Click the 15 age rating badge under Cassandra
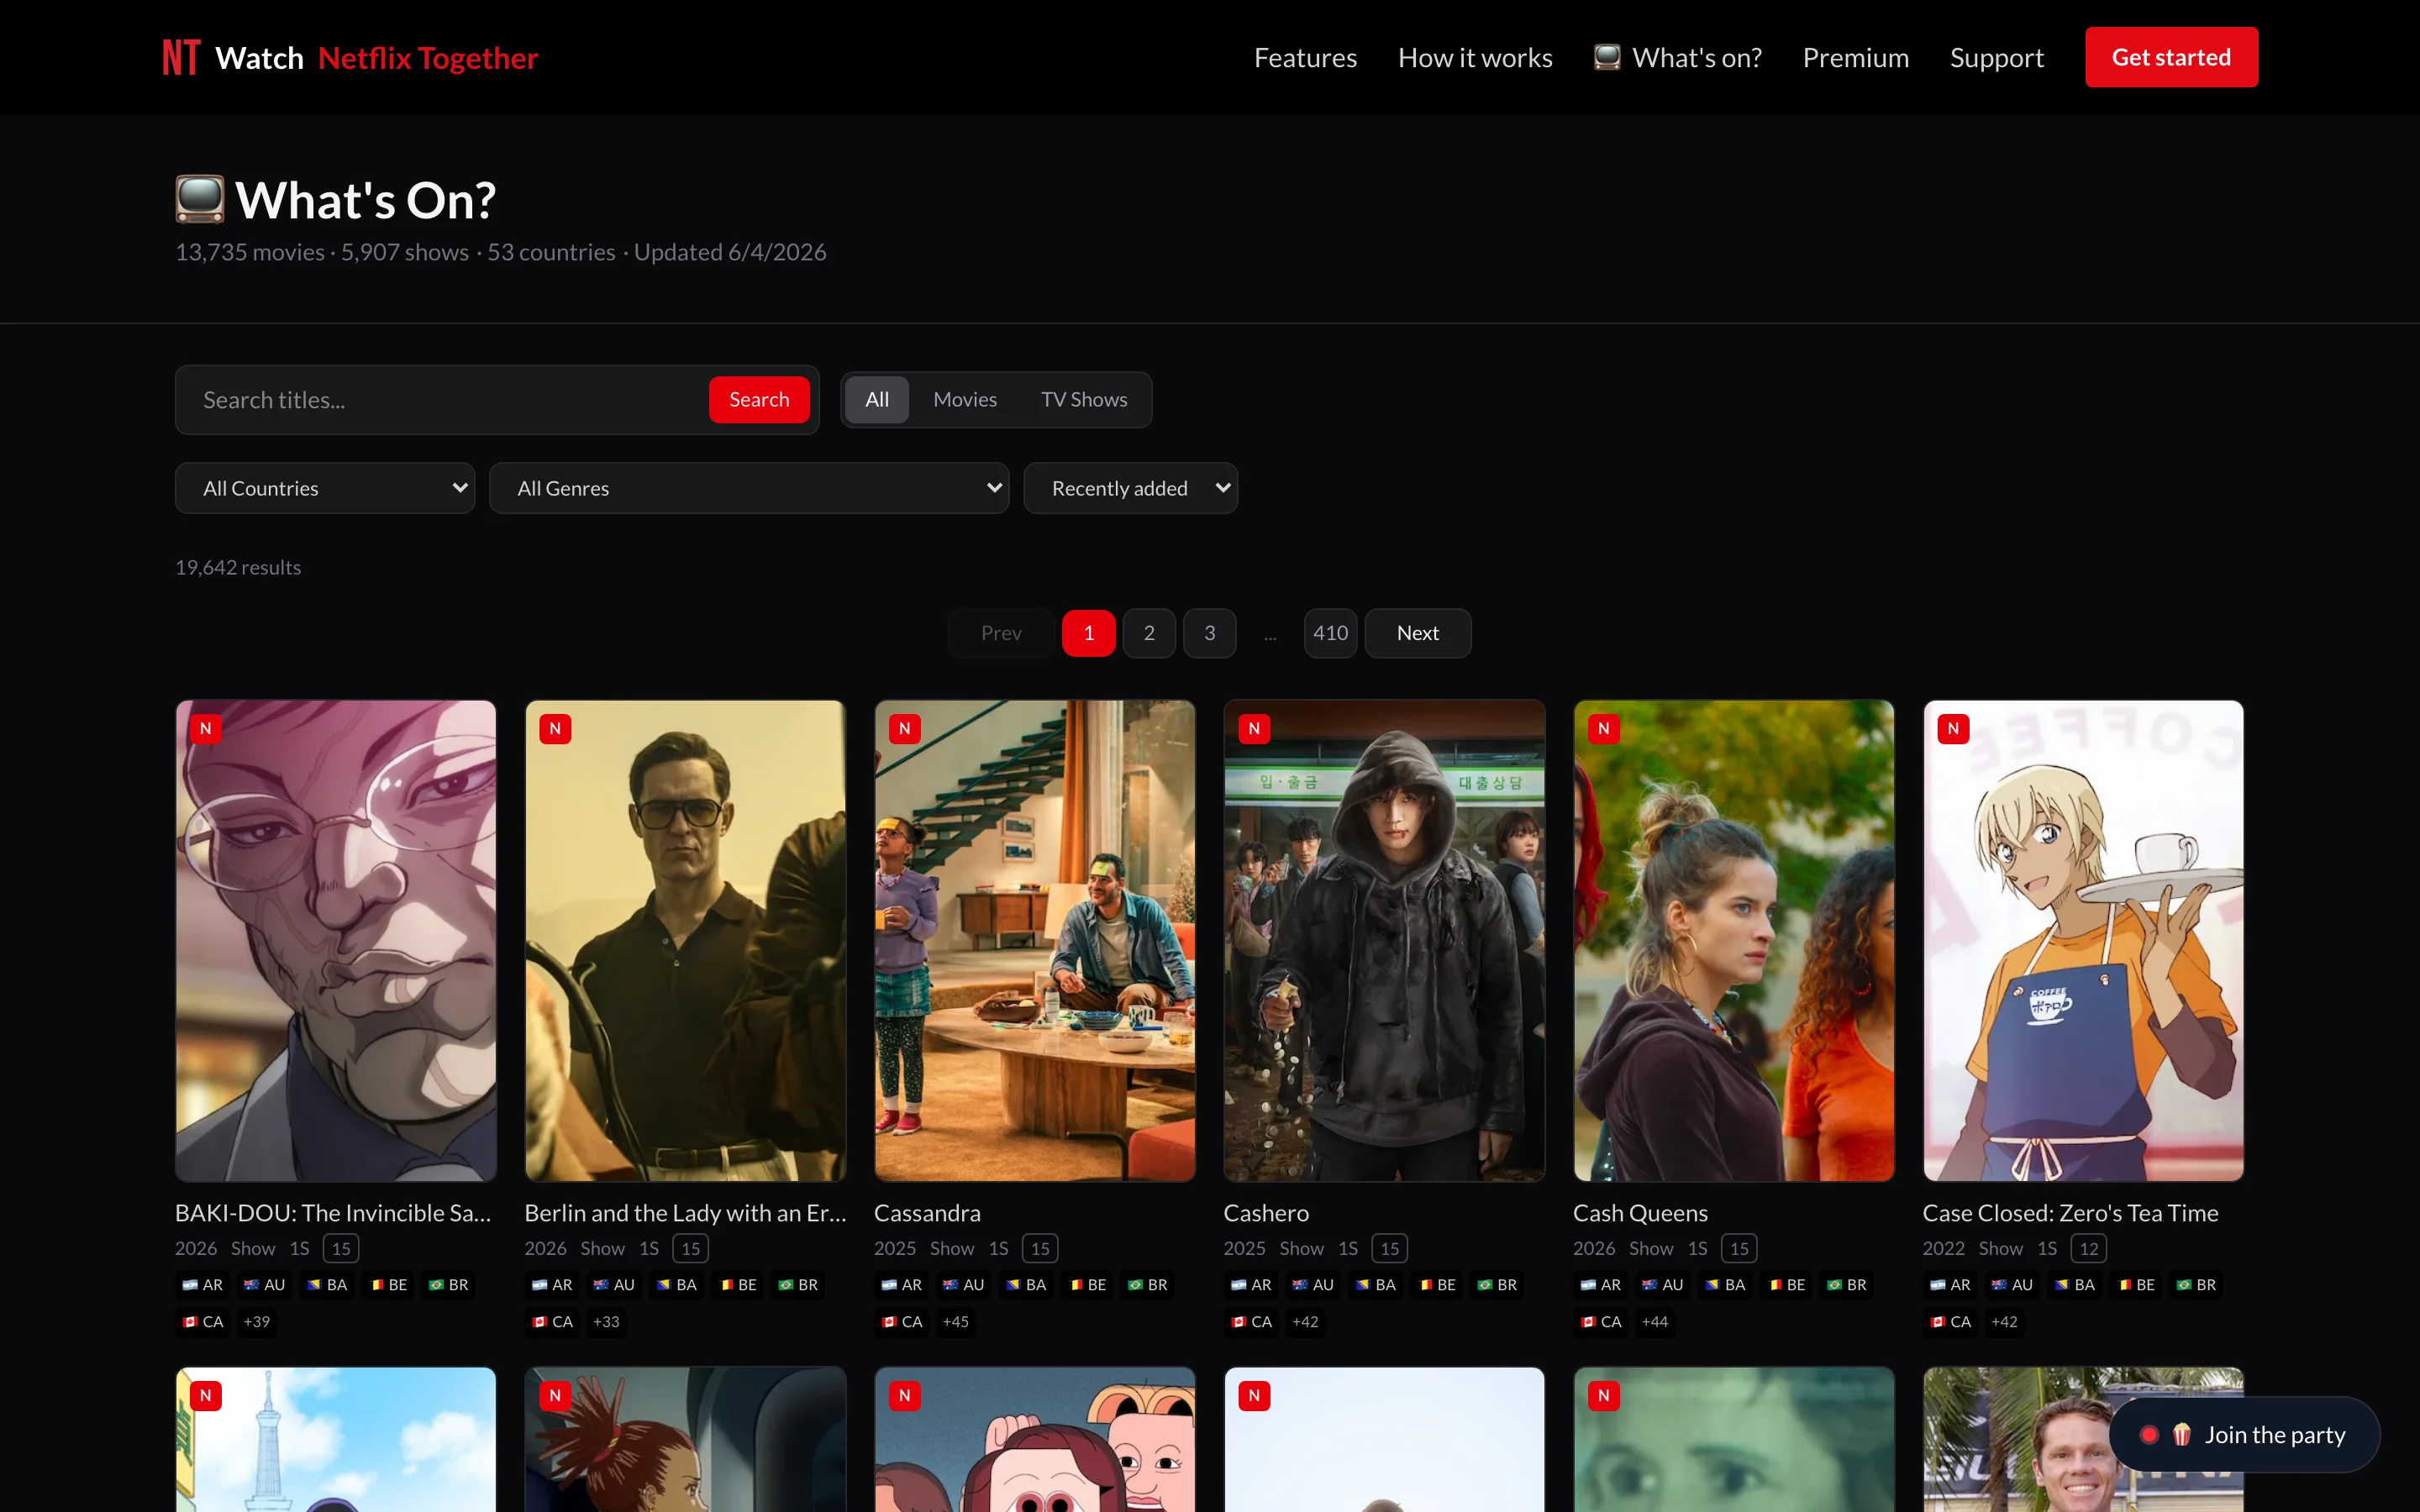Image resolution: width=2420 pixels, height=1512 pixels. tap(1040, 1248)
